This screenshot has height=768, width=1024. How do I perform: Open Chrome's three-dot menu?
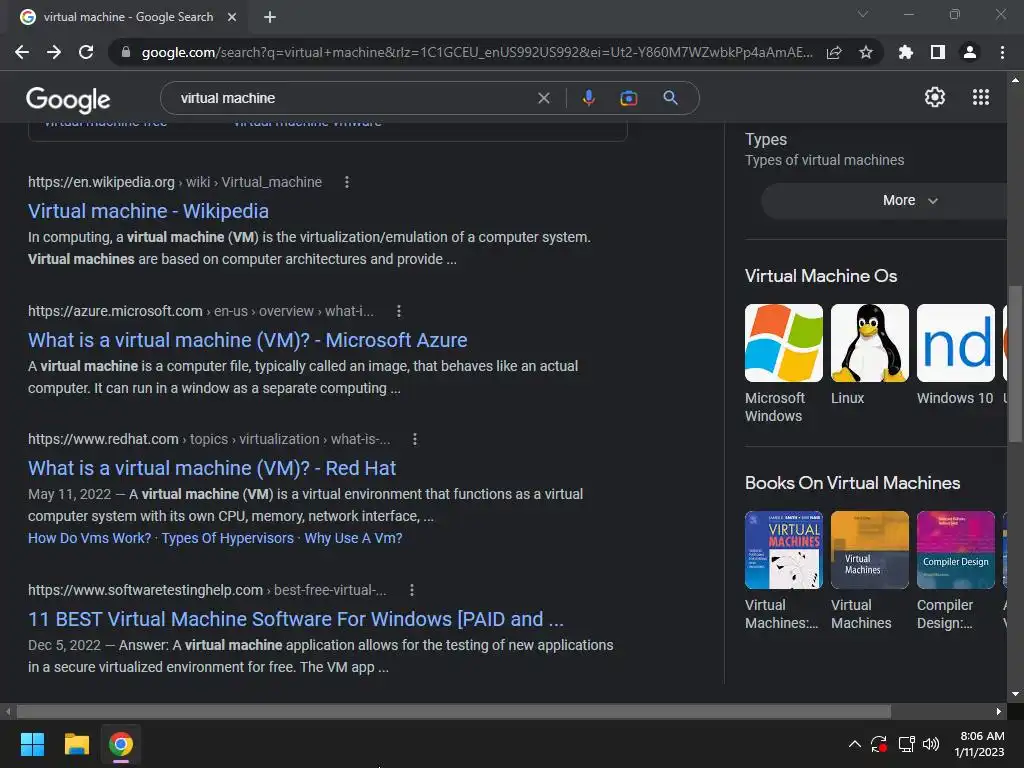click(x=1002, y=52)
